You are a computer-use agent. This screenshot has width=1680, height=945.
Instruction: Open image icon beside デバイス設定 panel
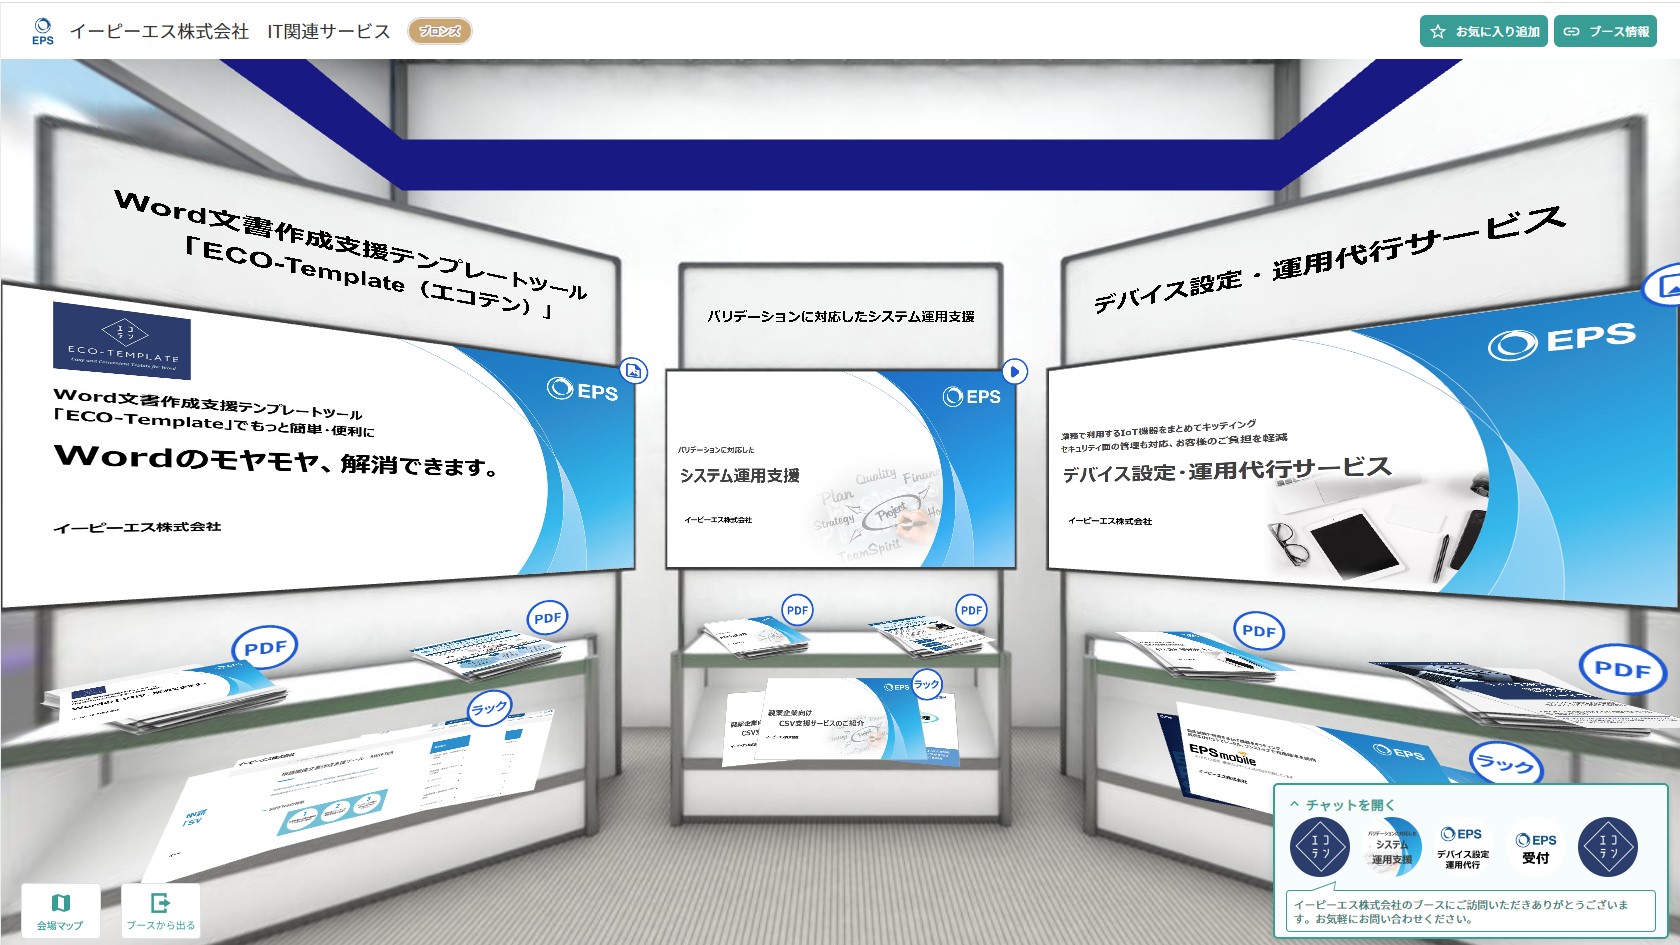point(1664,287)
